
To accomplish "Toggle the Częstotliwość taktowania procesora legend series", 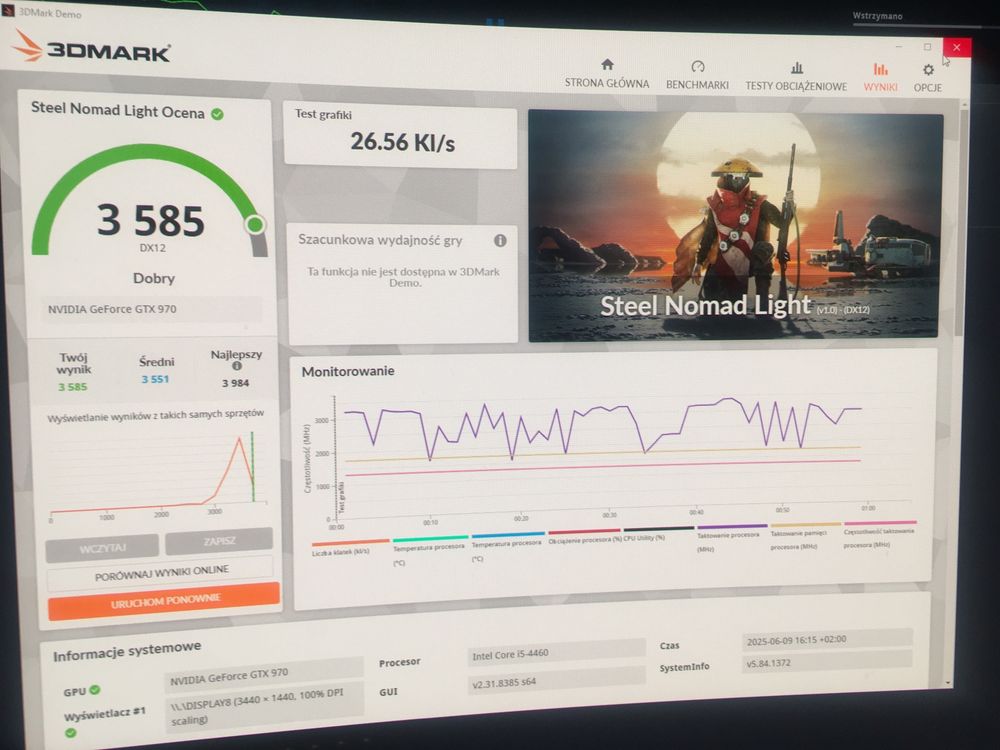I will coord(879,534).
